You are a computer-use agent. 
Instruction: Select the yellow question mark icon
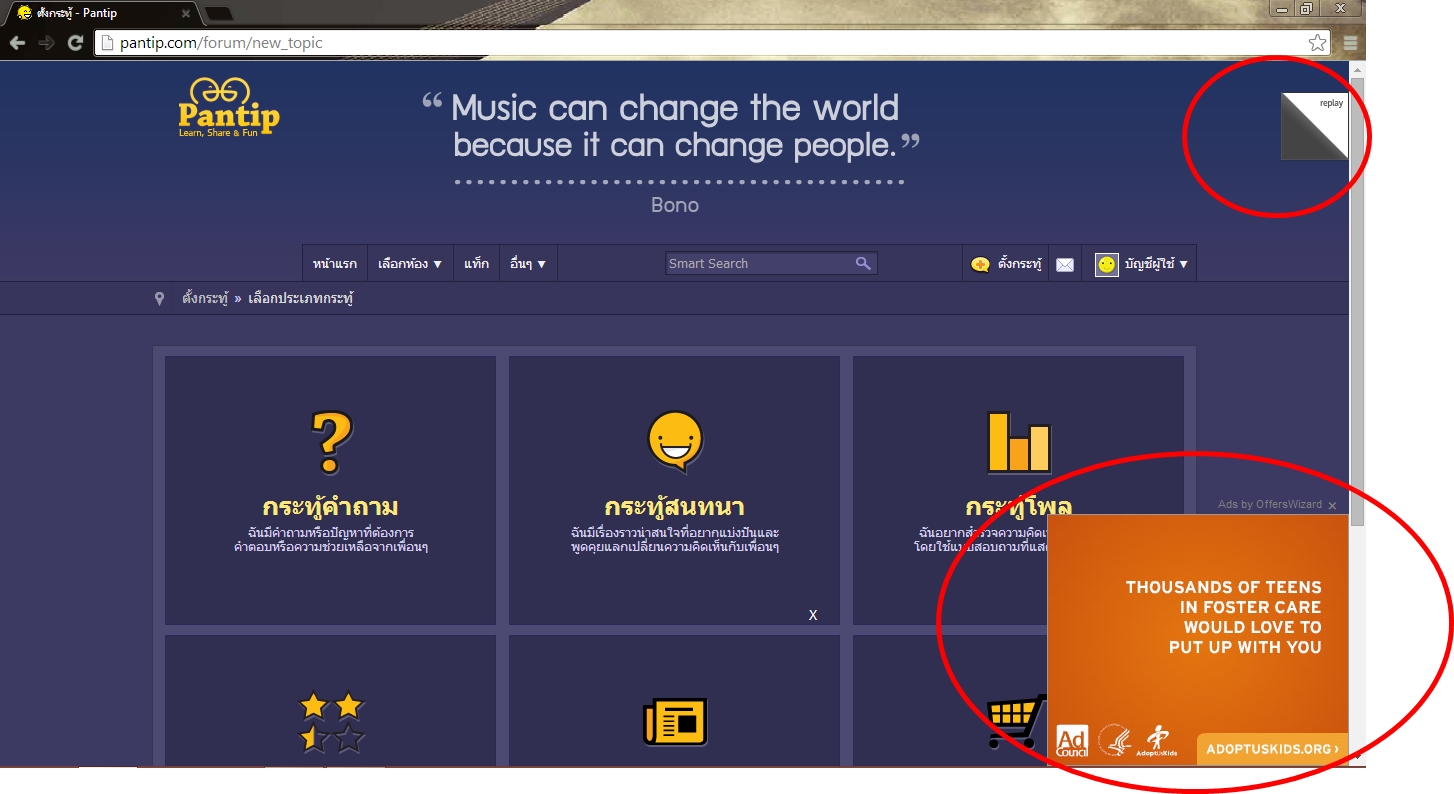coord(330,444)
